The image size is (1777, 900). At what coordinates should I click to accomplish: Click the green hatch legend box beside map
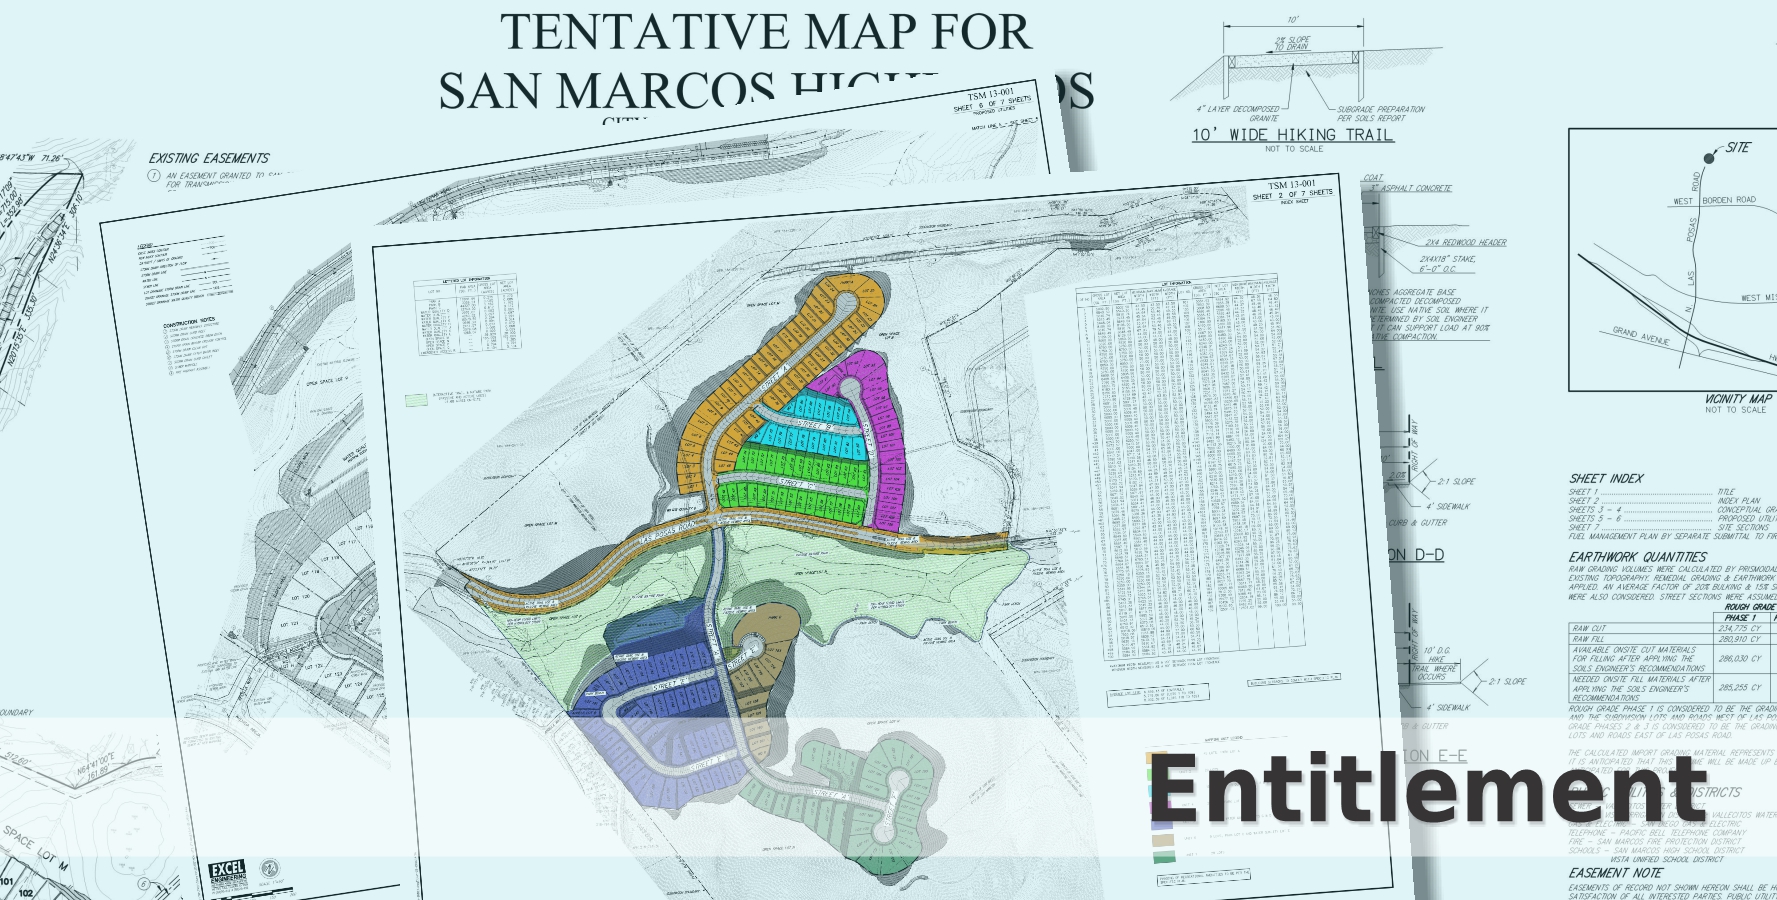click(417, 400)
